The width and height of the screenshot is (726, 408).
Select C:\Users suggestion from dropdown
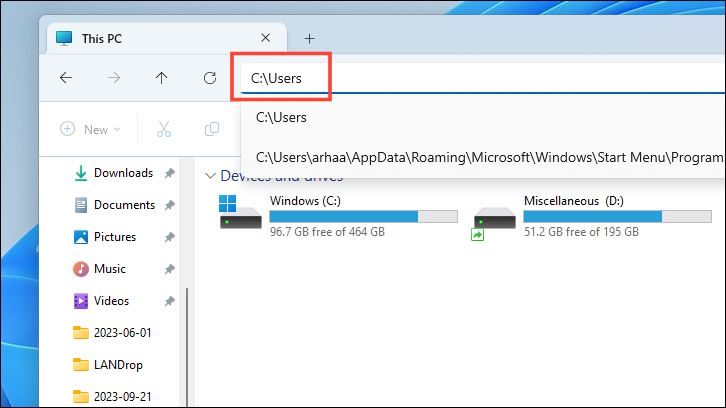pyautogui.click(x=282, y=117)
